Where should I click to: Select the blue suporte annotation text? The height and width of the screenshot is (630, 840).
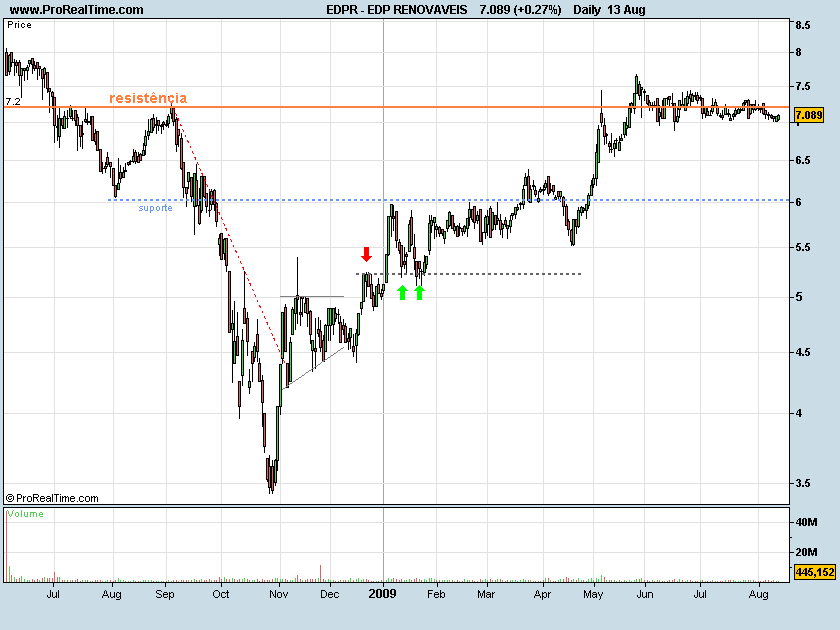[155, 208]
